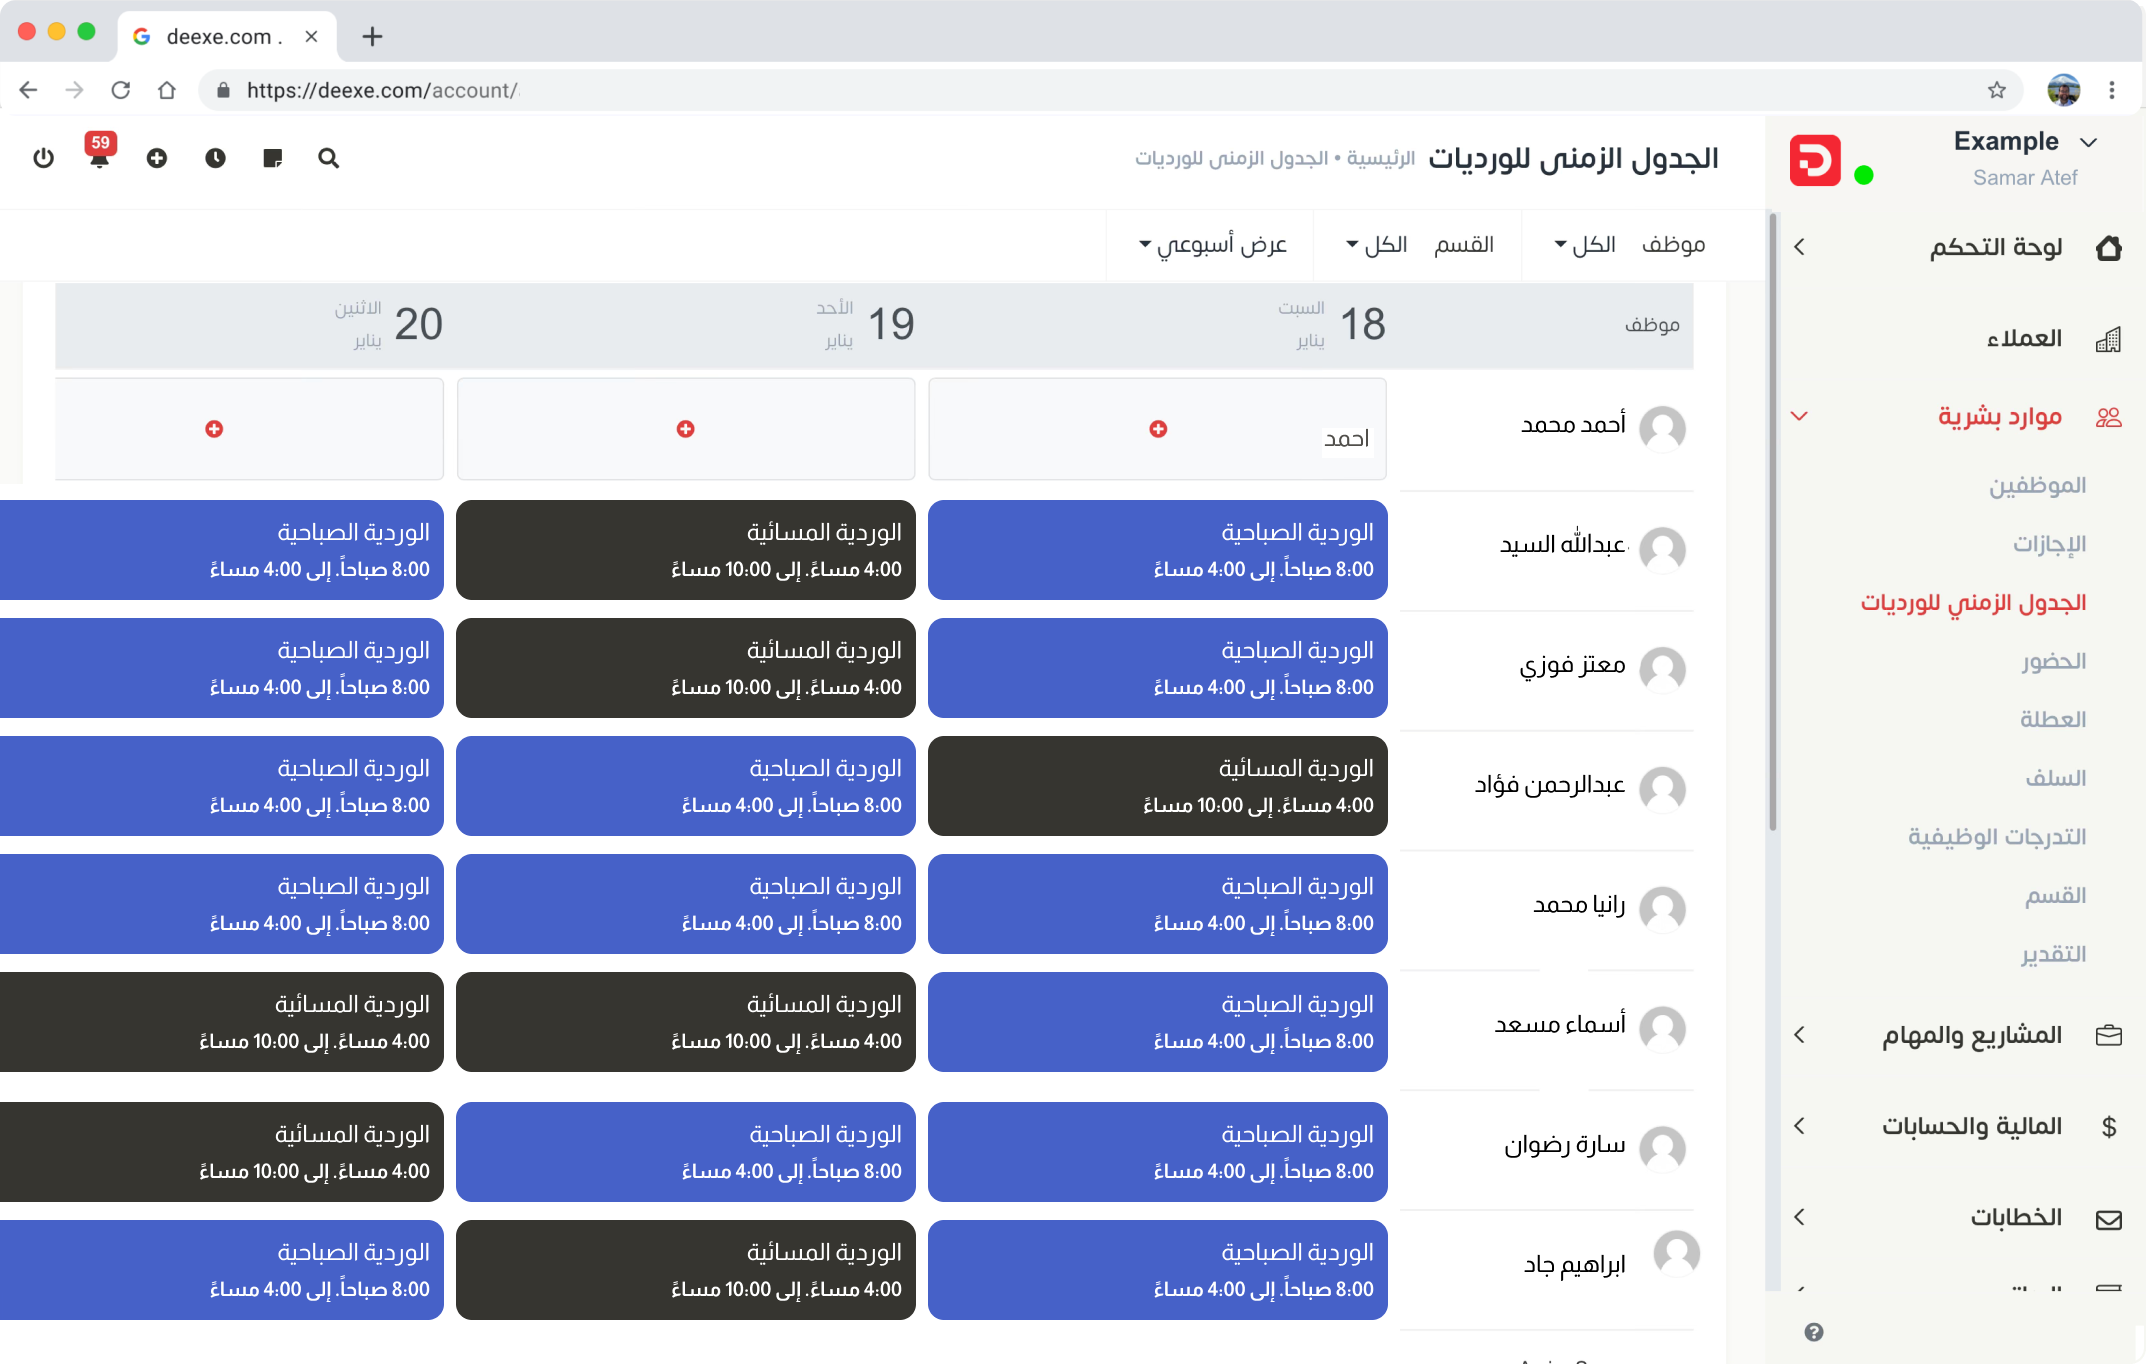Open the quick add plus icon
The width and height of the screenshot is (2146, 1364).
pos(157,158)
